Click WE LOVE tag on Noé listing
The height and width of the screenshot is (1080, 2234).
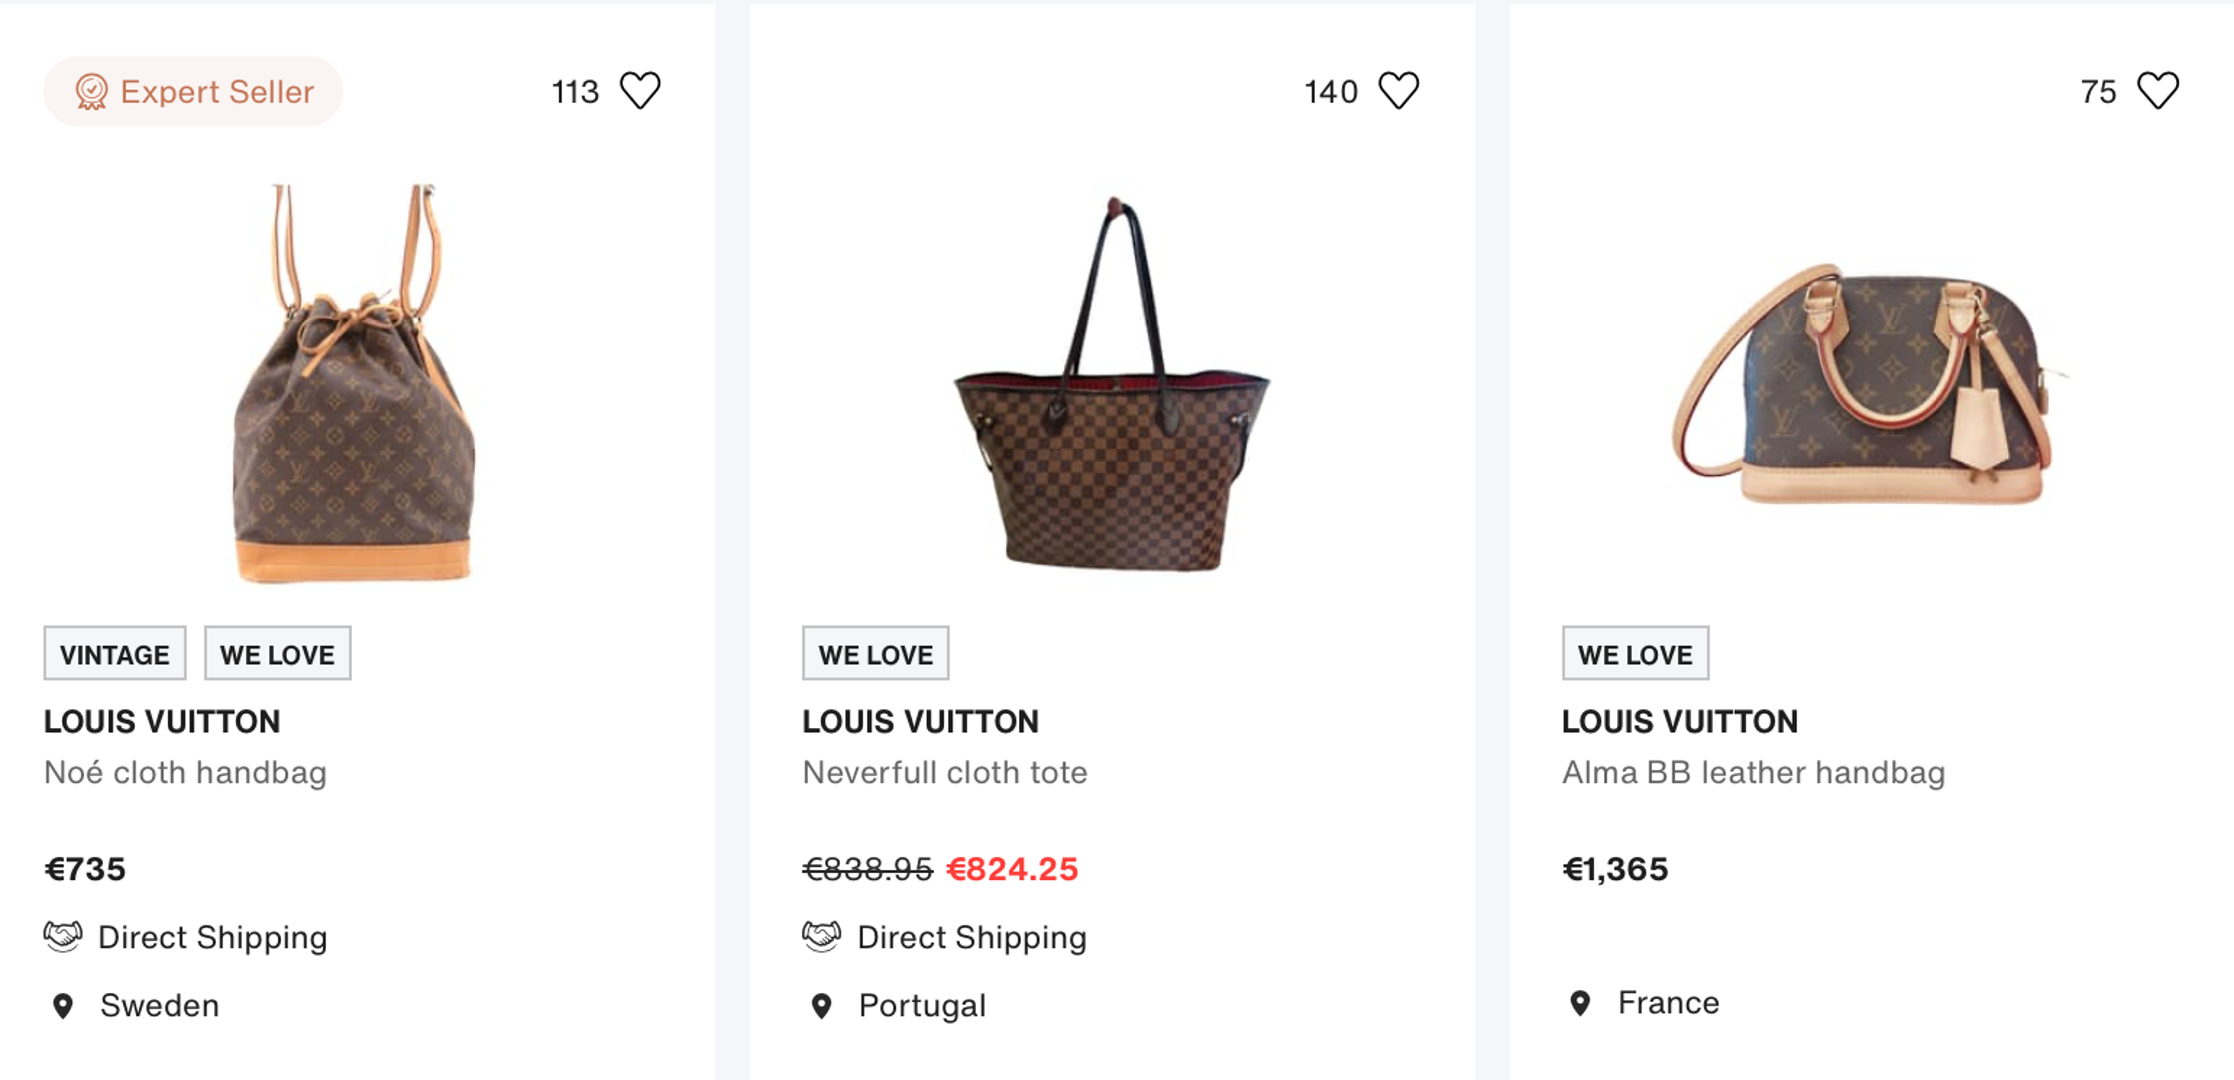pos(278,654)
